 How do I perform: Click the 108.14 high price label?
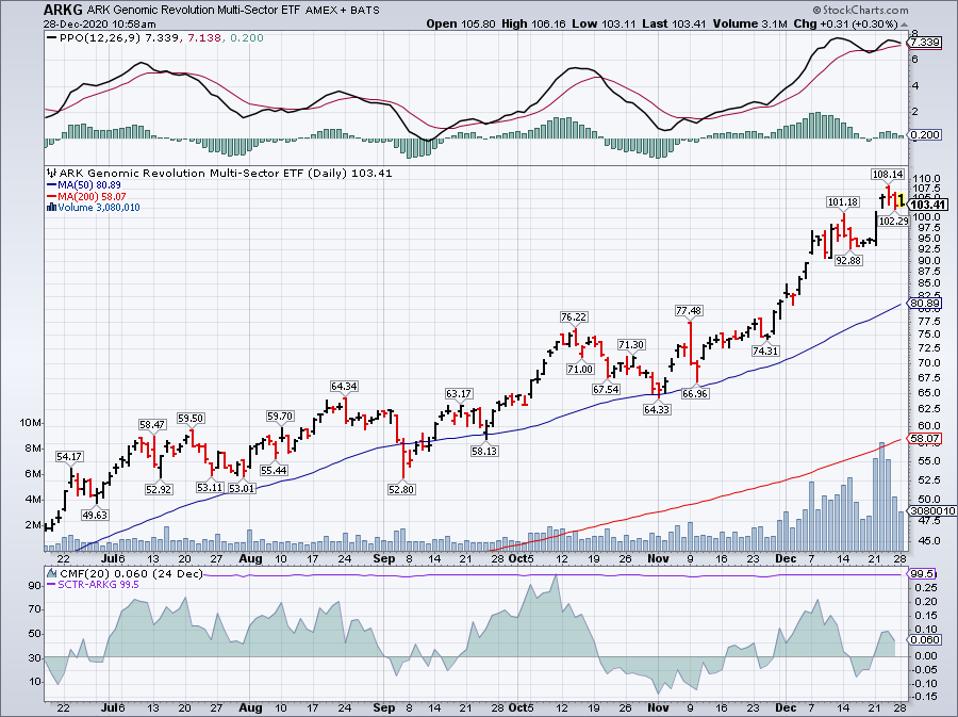tap(887, 174)
